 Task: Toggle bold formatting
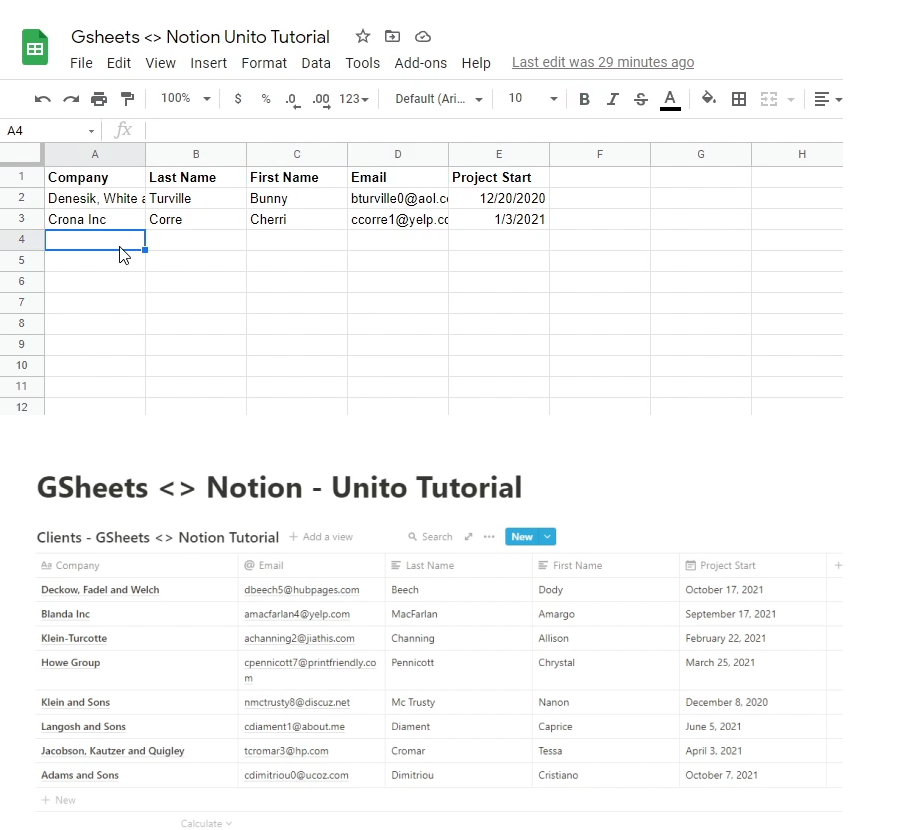click(x=584, y=99)
